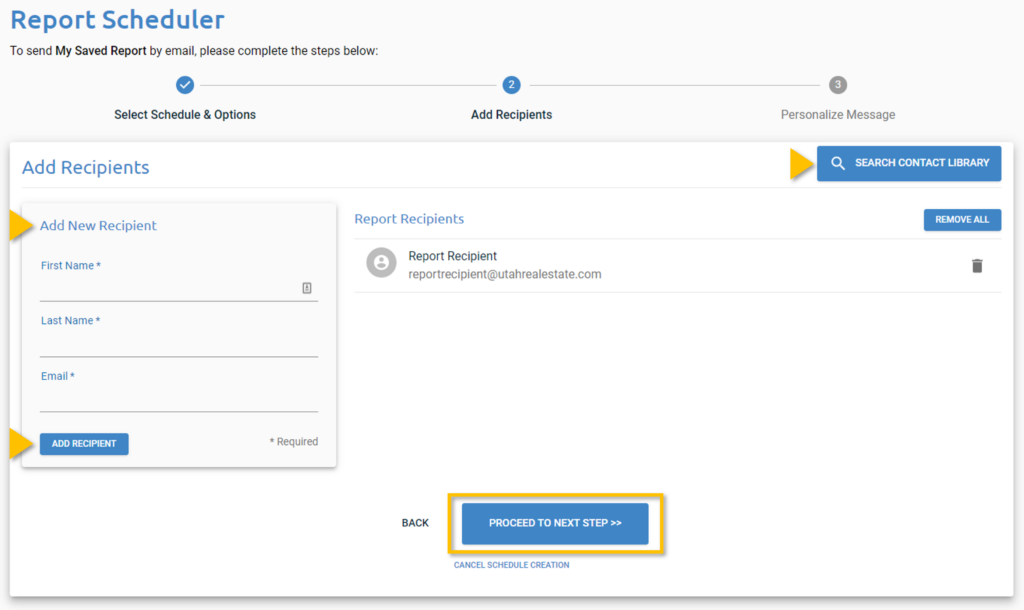Viewport: 1024px width, 610px height.
Task: Select the Add Recipients step label
Action: tap(511, 115)
